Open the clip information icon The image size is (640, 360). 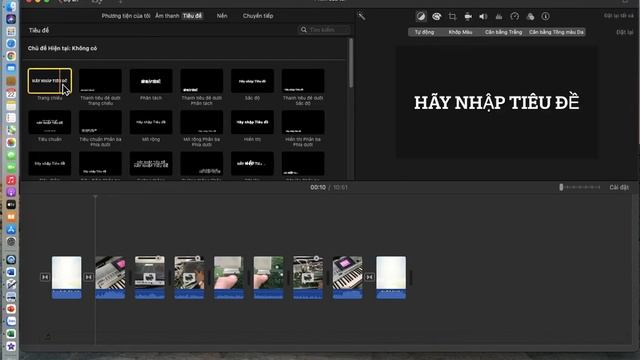click(x=546, y=16)
